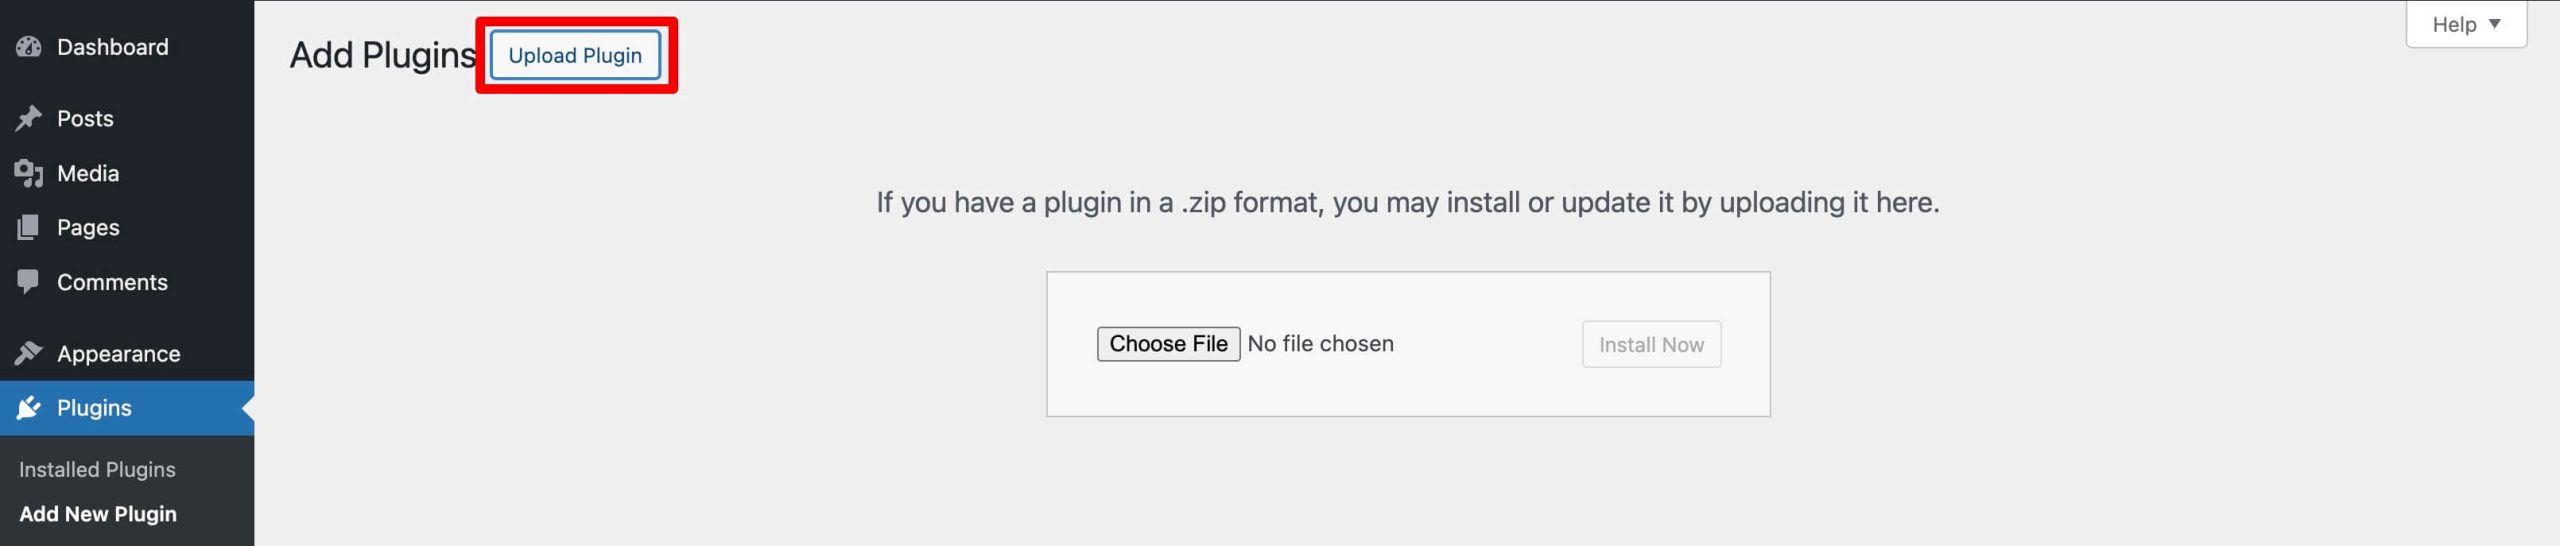Click the Choose File button
The height and width of the screenshot is (546, 2560).
[x=1168, y=344]
